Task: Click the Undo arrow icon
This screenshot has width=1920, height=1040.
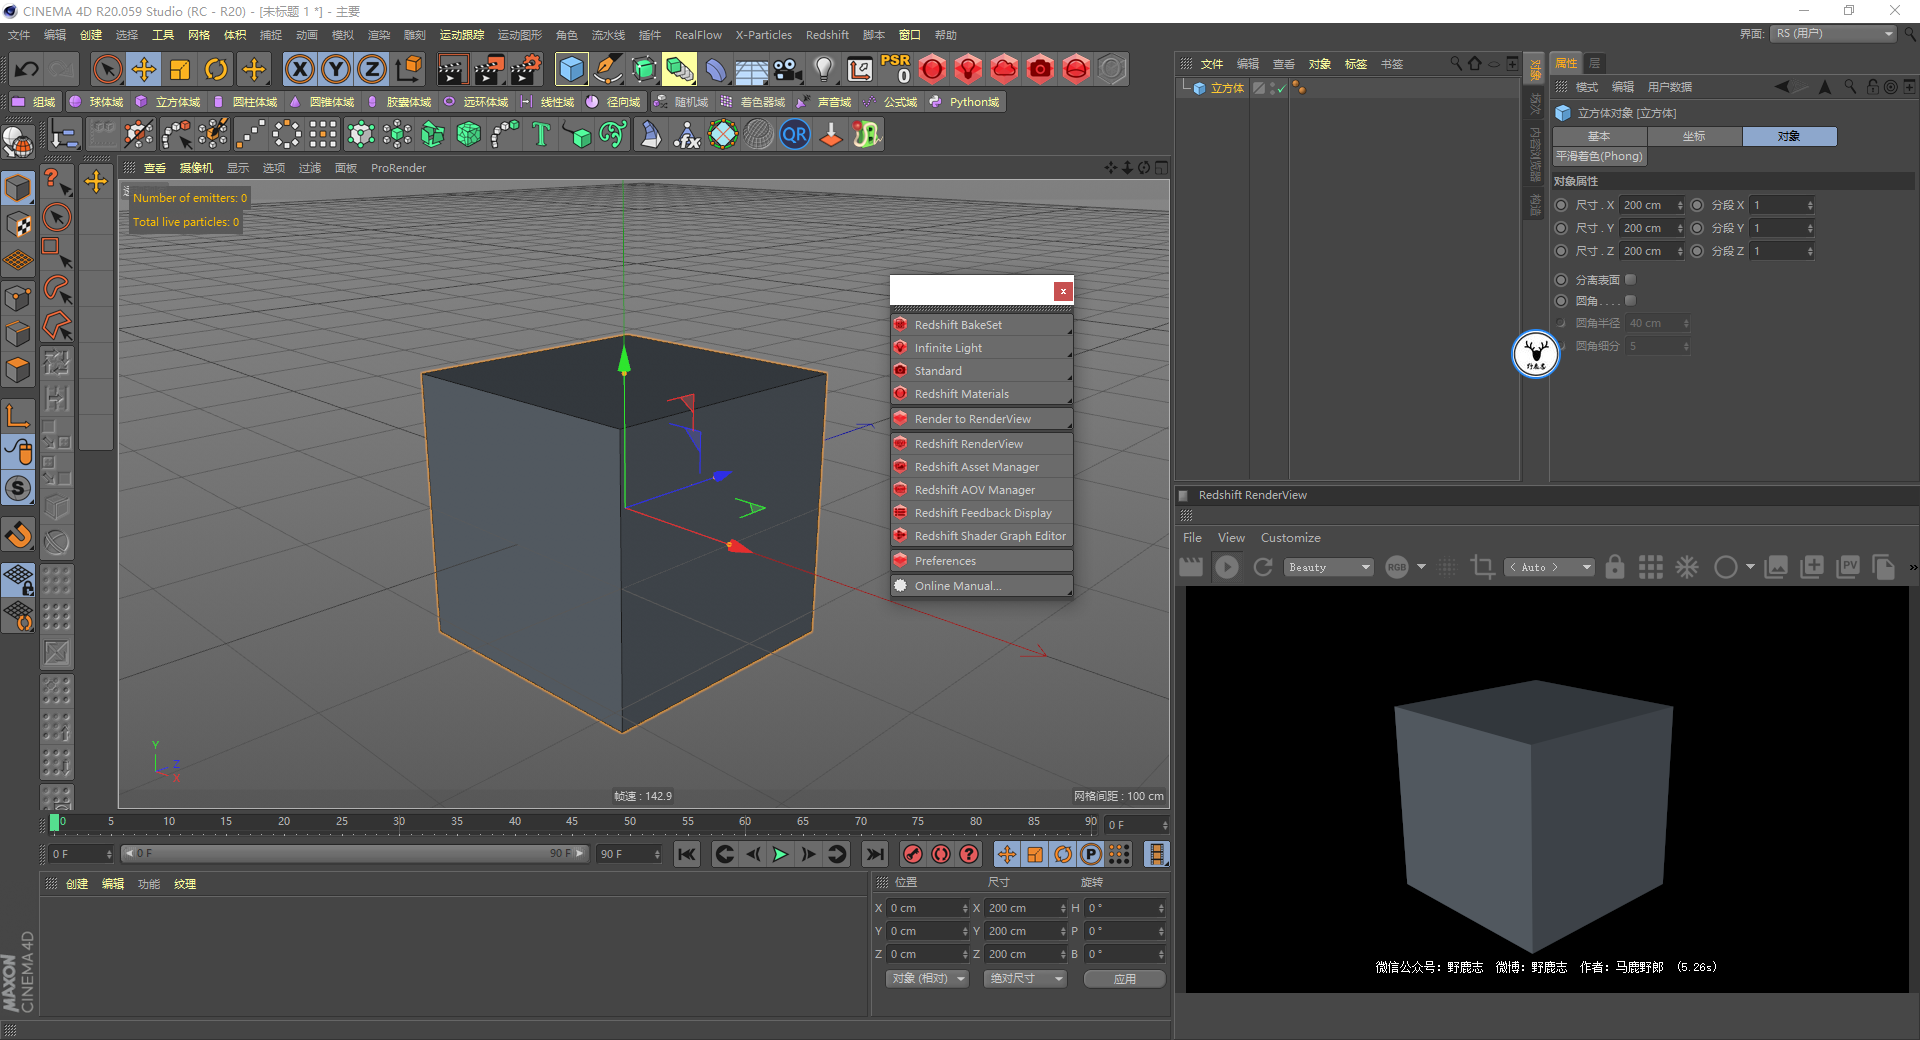Action: coord(27,69)
